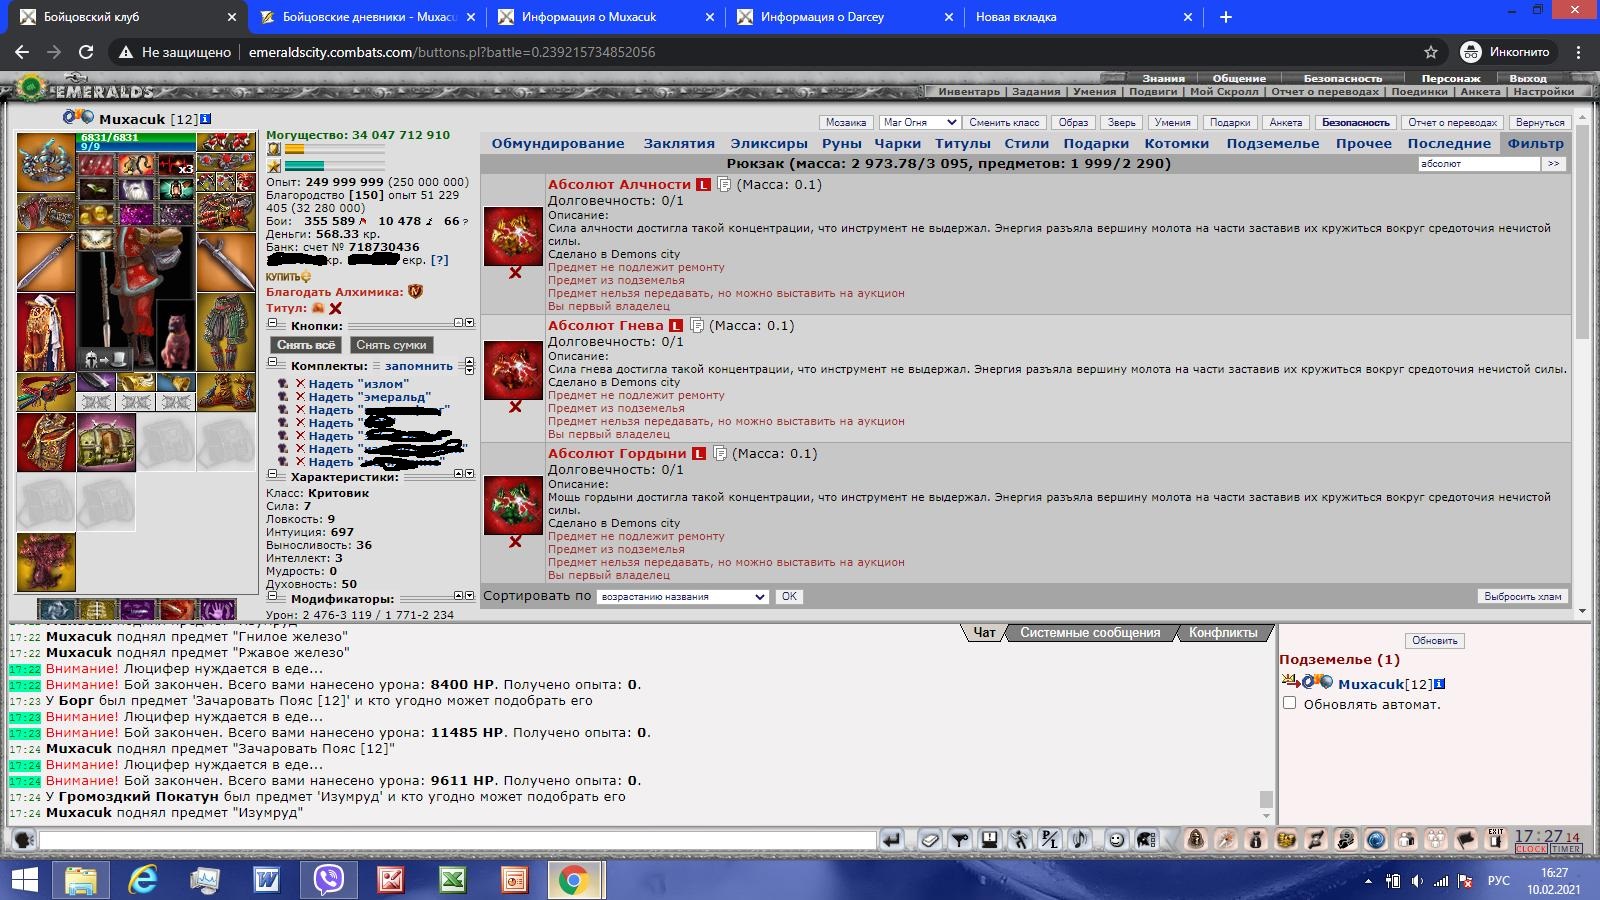Image resolution: width=1600 pixels, height=900 pixels.
Task: Click the P/L icon in bottom toolbar
Action: click(1049, 840)
